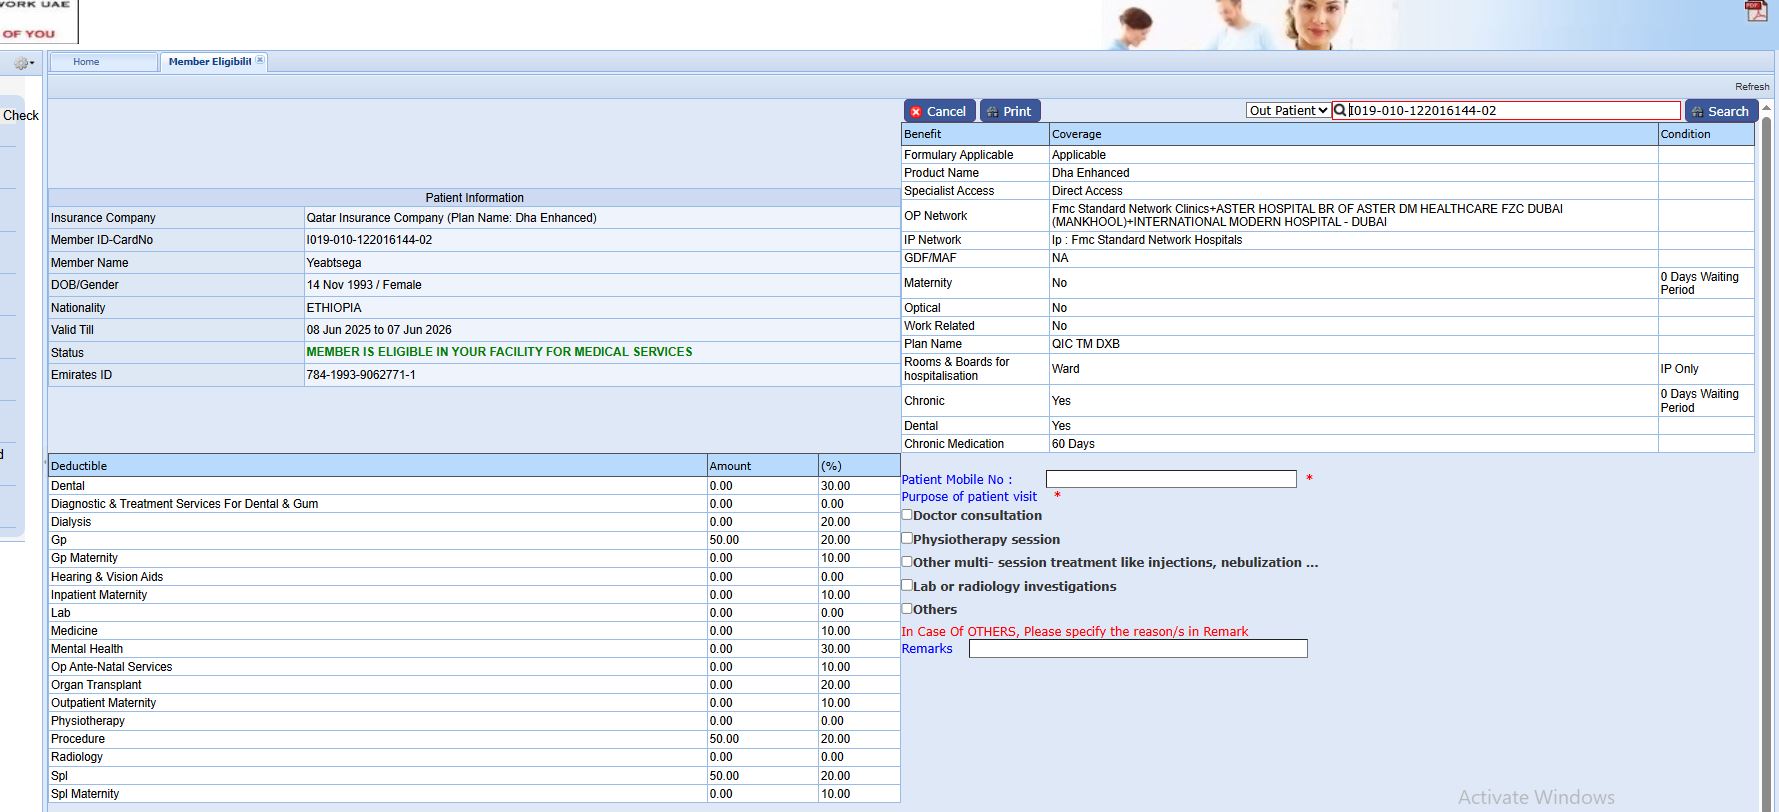Click the red X Cancel icon
The image size is (1779, 812).
point(916,112)
